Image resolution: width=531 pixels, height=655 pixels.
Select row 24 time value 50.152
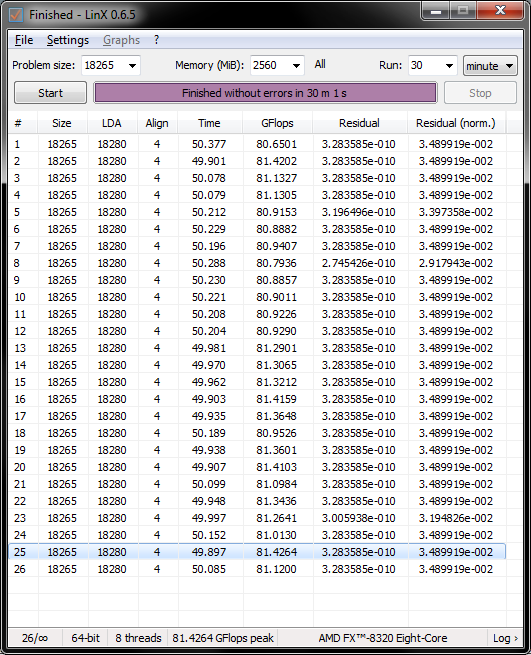[209, 535]
